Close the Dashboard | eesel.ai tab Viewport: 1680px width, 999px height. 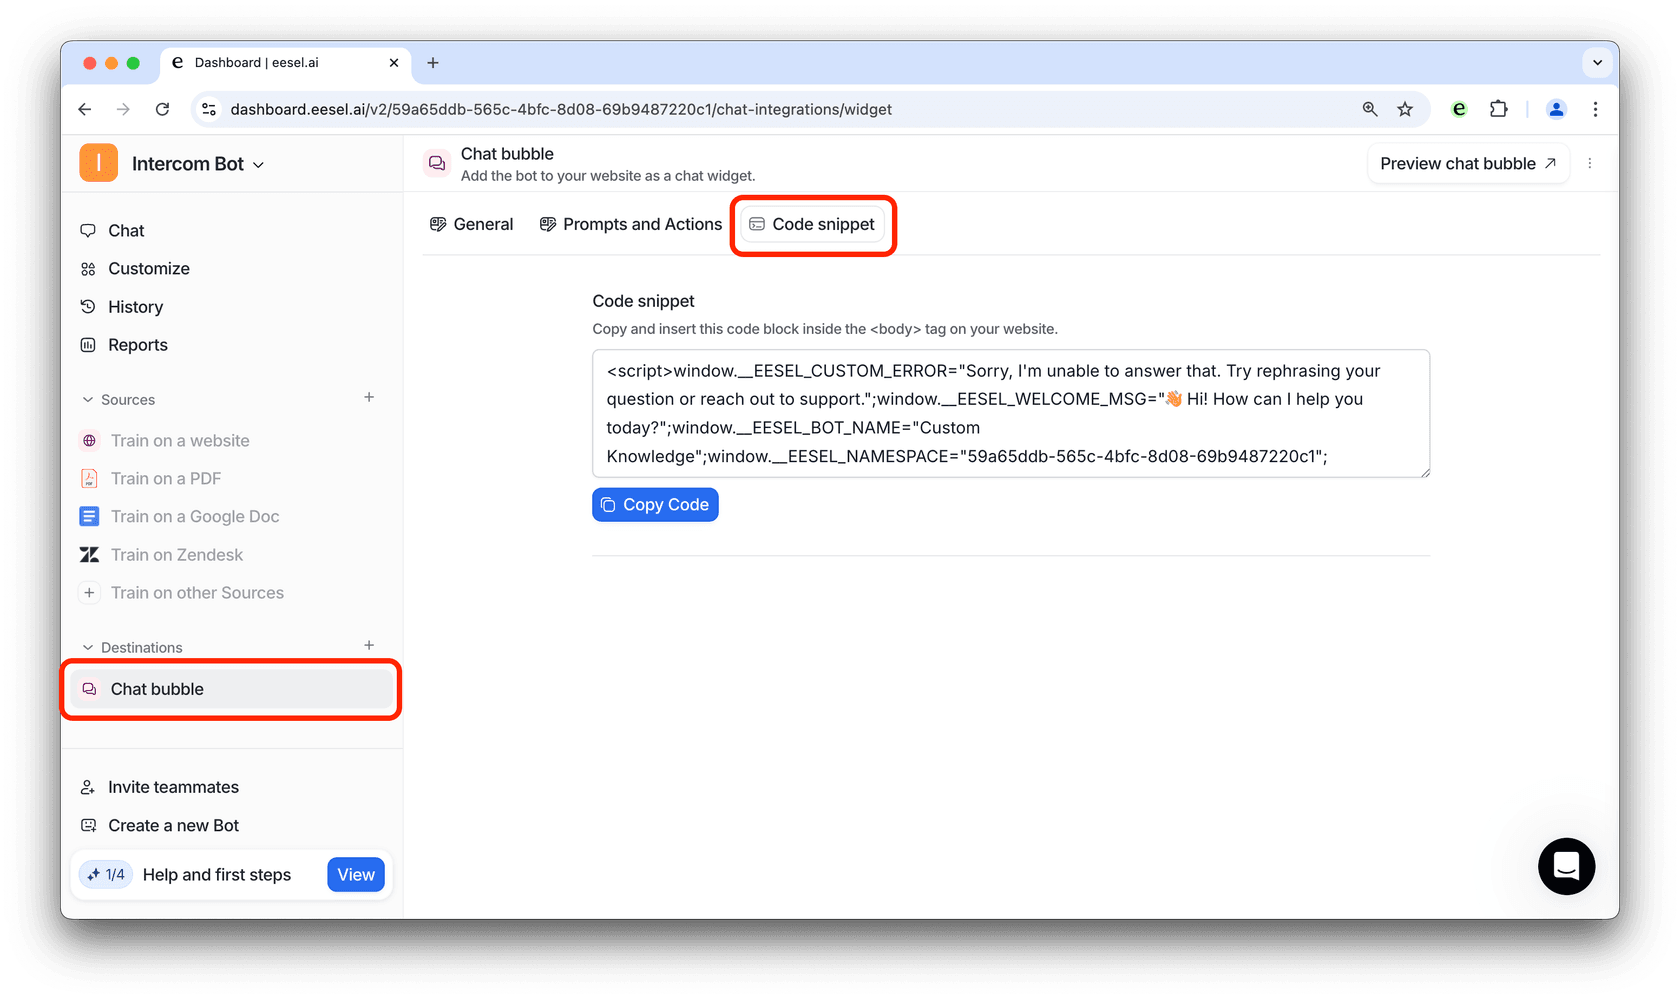click(394, 62)
